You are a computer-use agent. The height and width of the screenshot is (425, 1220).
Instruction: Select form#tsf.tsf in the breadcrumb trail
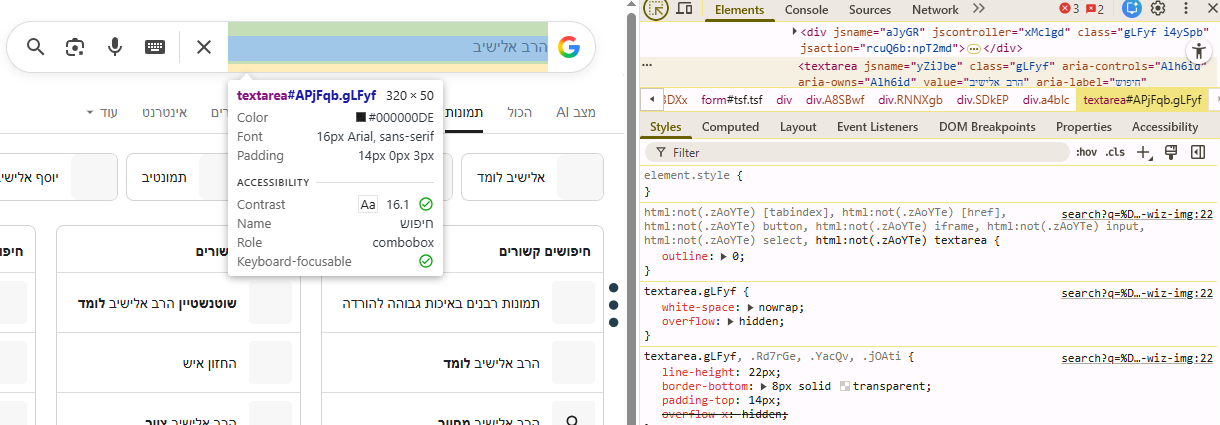pyautogui.click(x=731, y=100)
